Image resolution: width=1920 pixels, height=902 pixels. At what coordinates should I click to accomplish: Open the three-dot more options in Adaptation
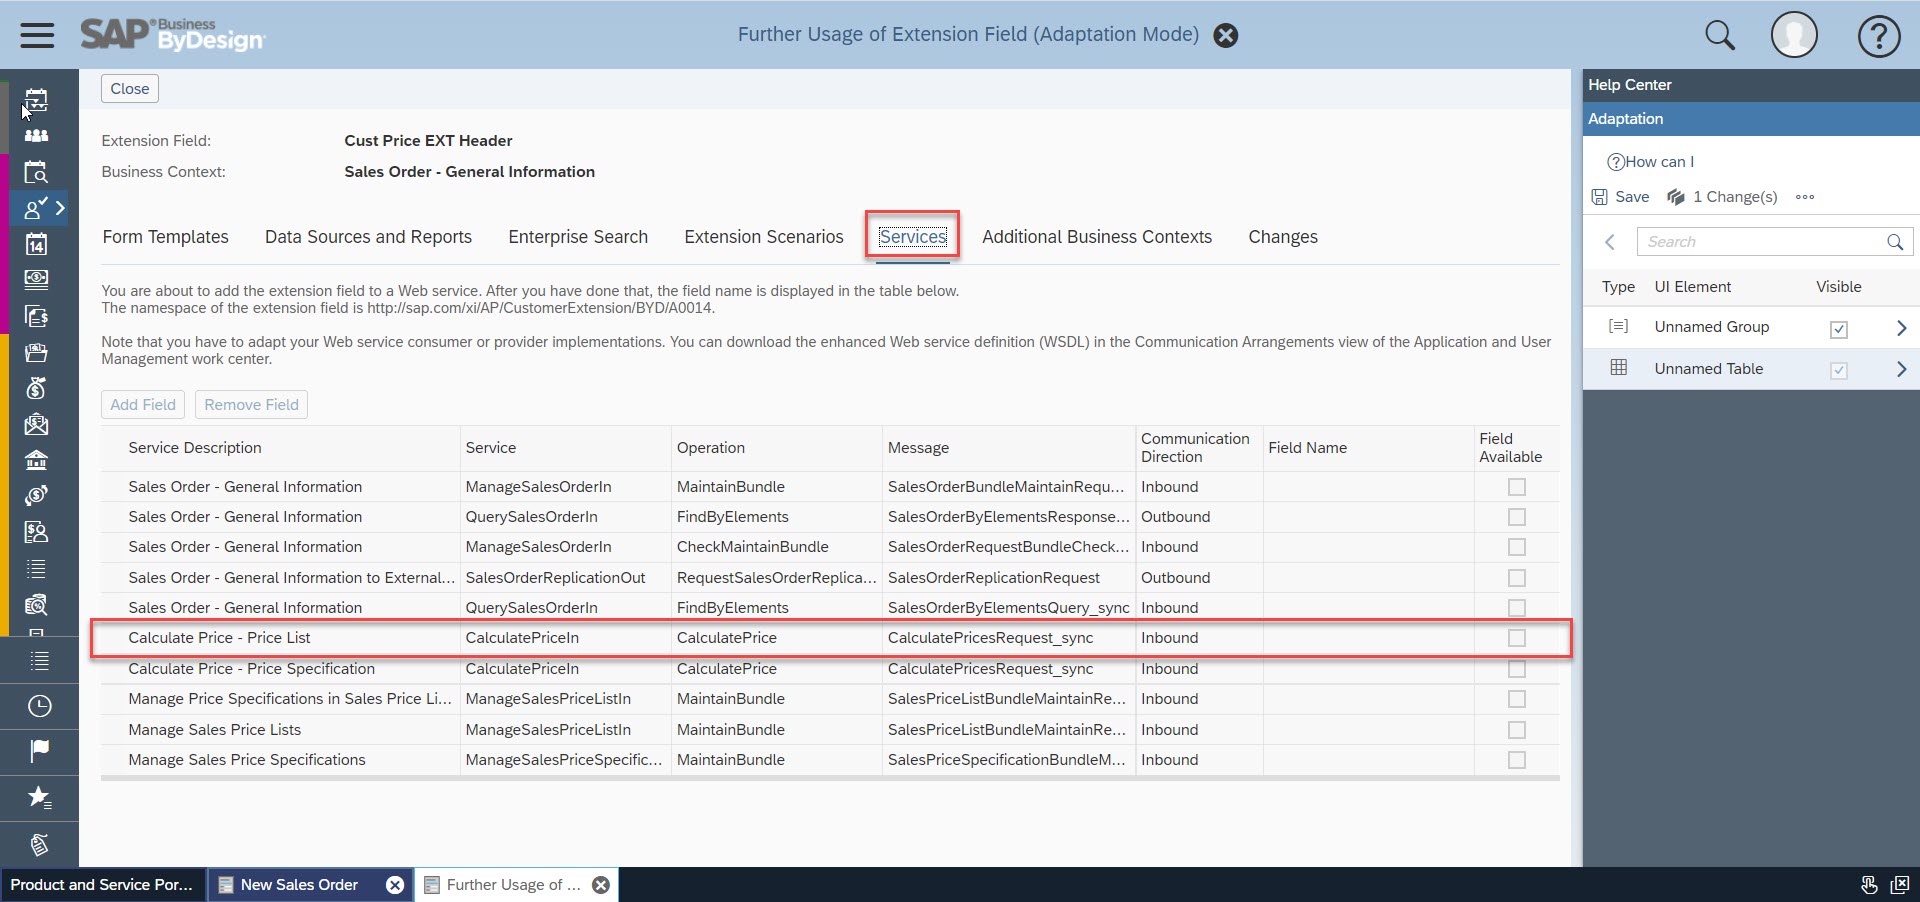[1804, 197]
